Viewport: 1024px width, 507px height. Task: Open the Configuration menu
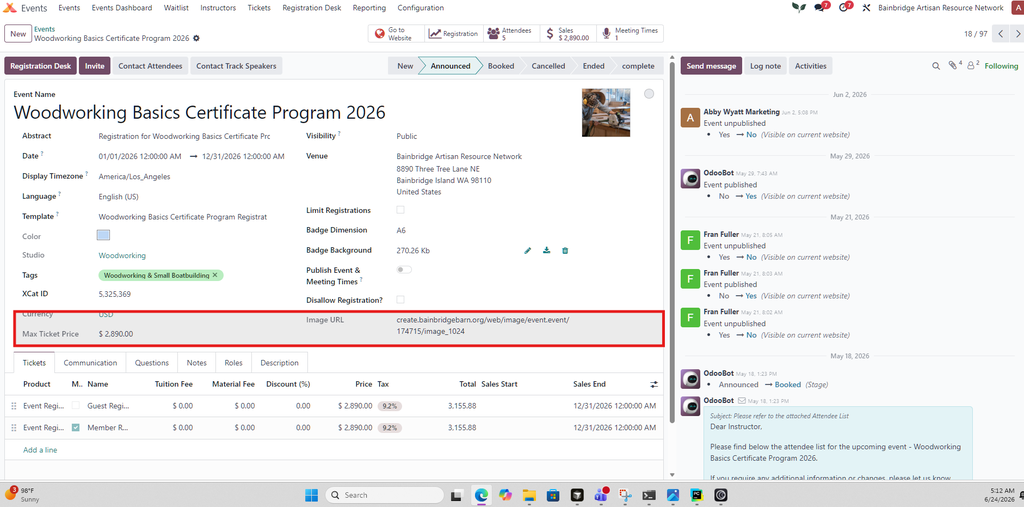[x=421, y=8]
